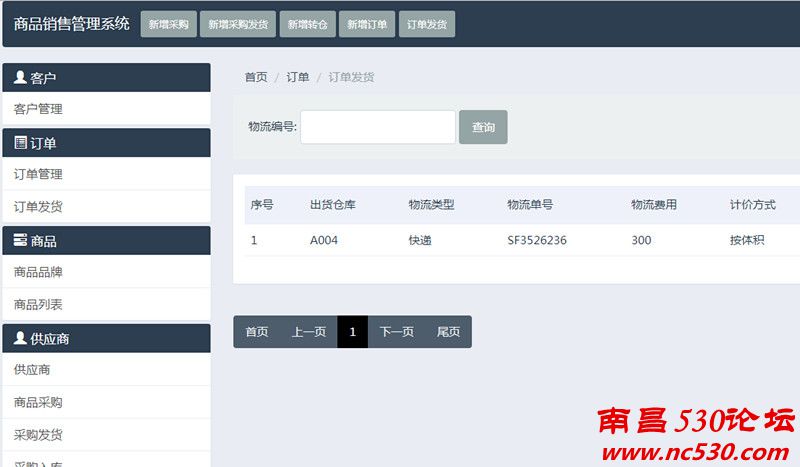
Task: Click the icon beside 商品 sidebar header
Action: 20,241
